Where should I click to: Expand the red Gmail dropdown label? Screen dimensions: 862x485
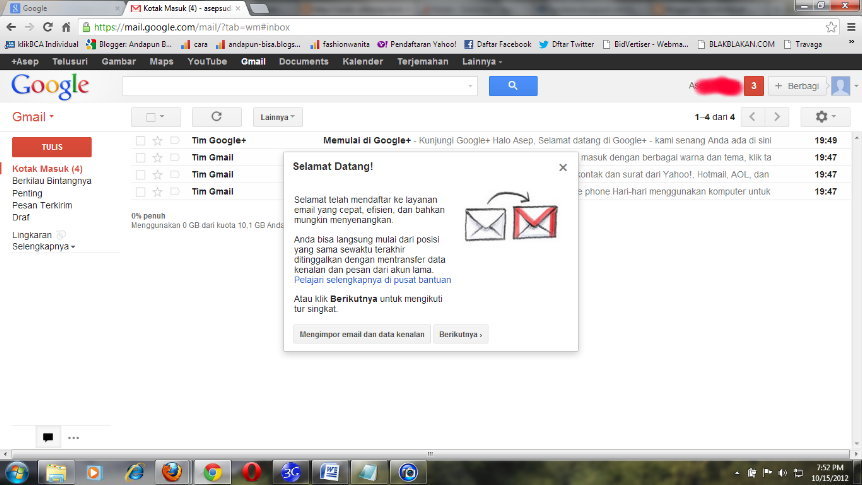click(x=33, y=117)
